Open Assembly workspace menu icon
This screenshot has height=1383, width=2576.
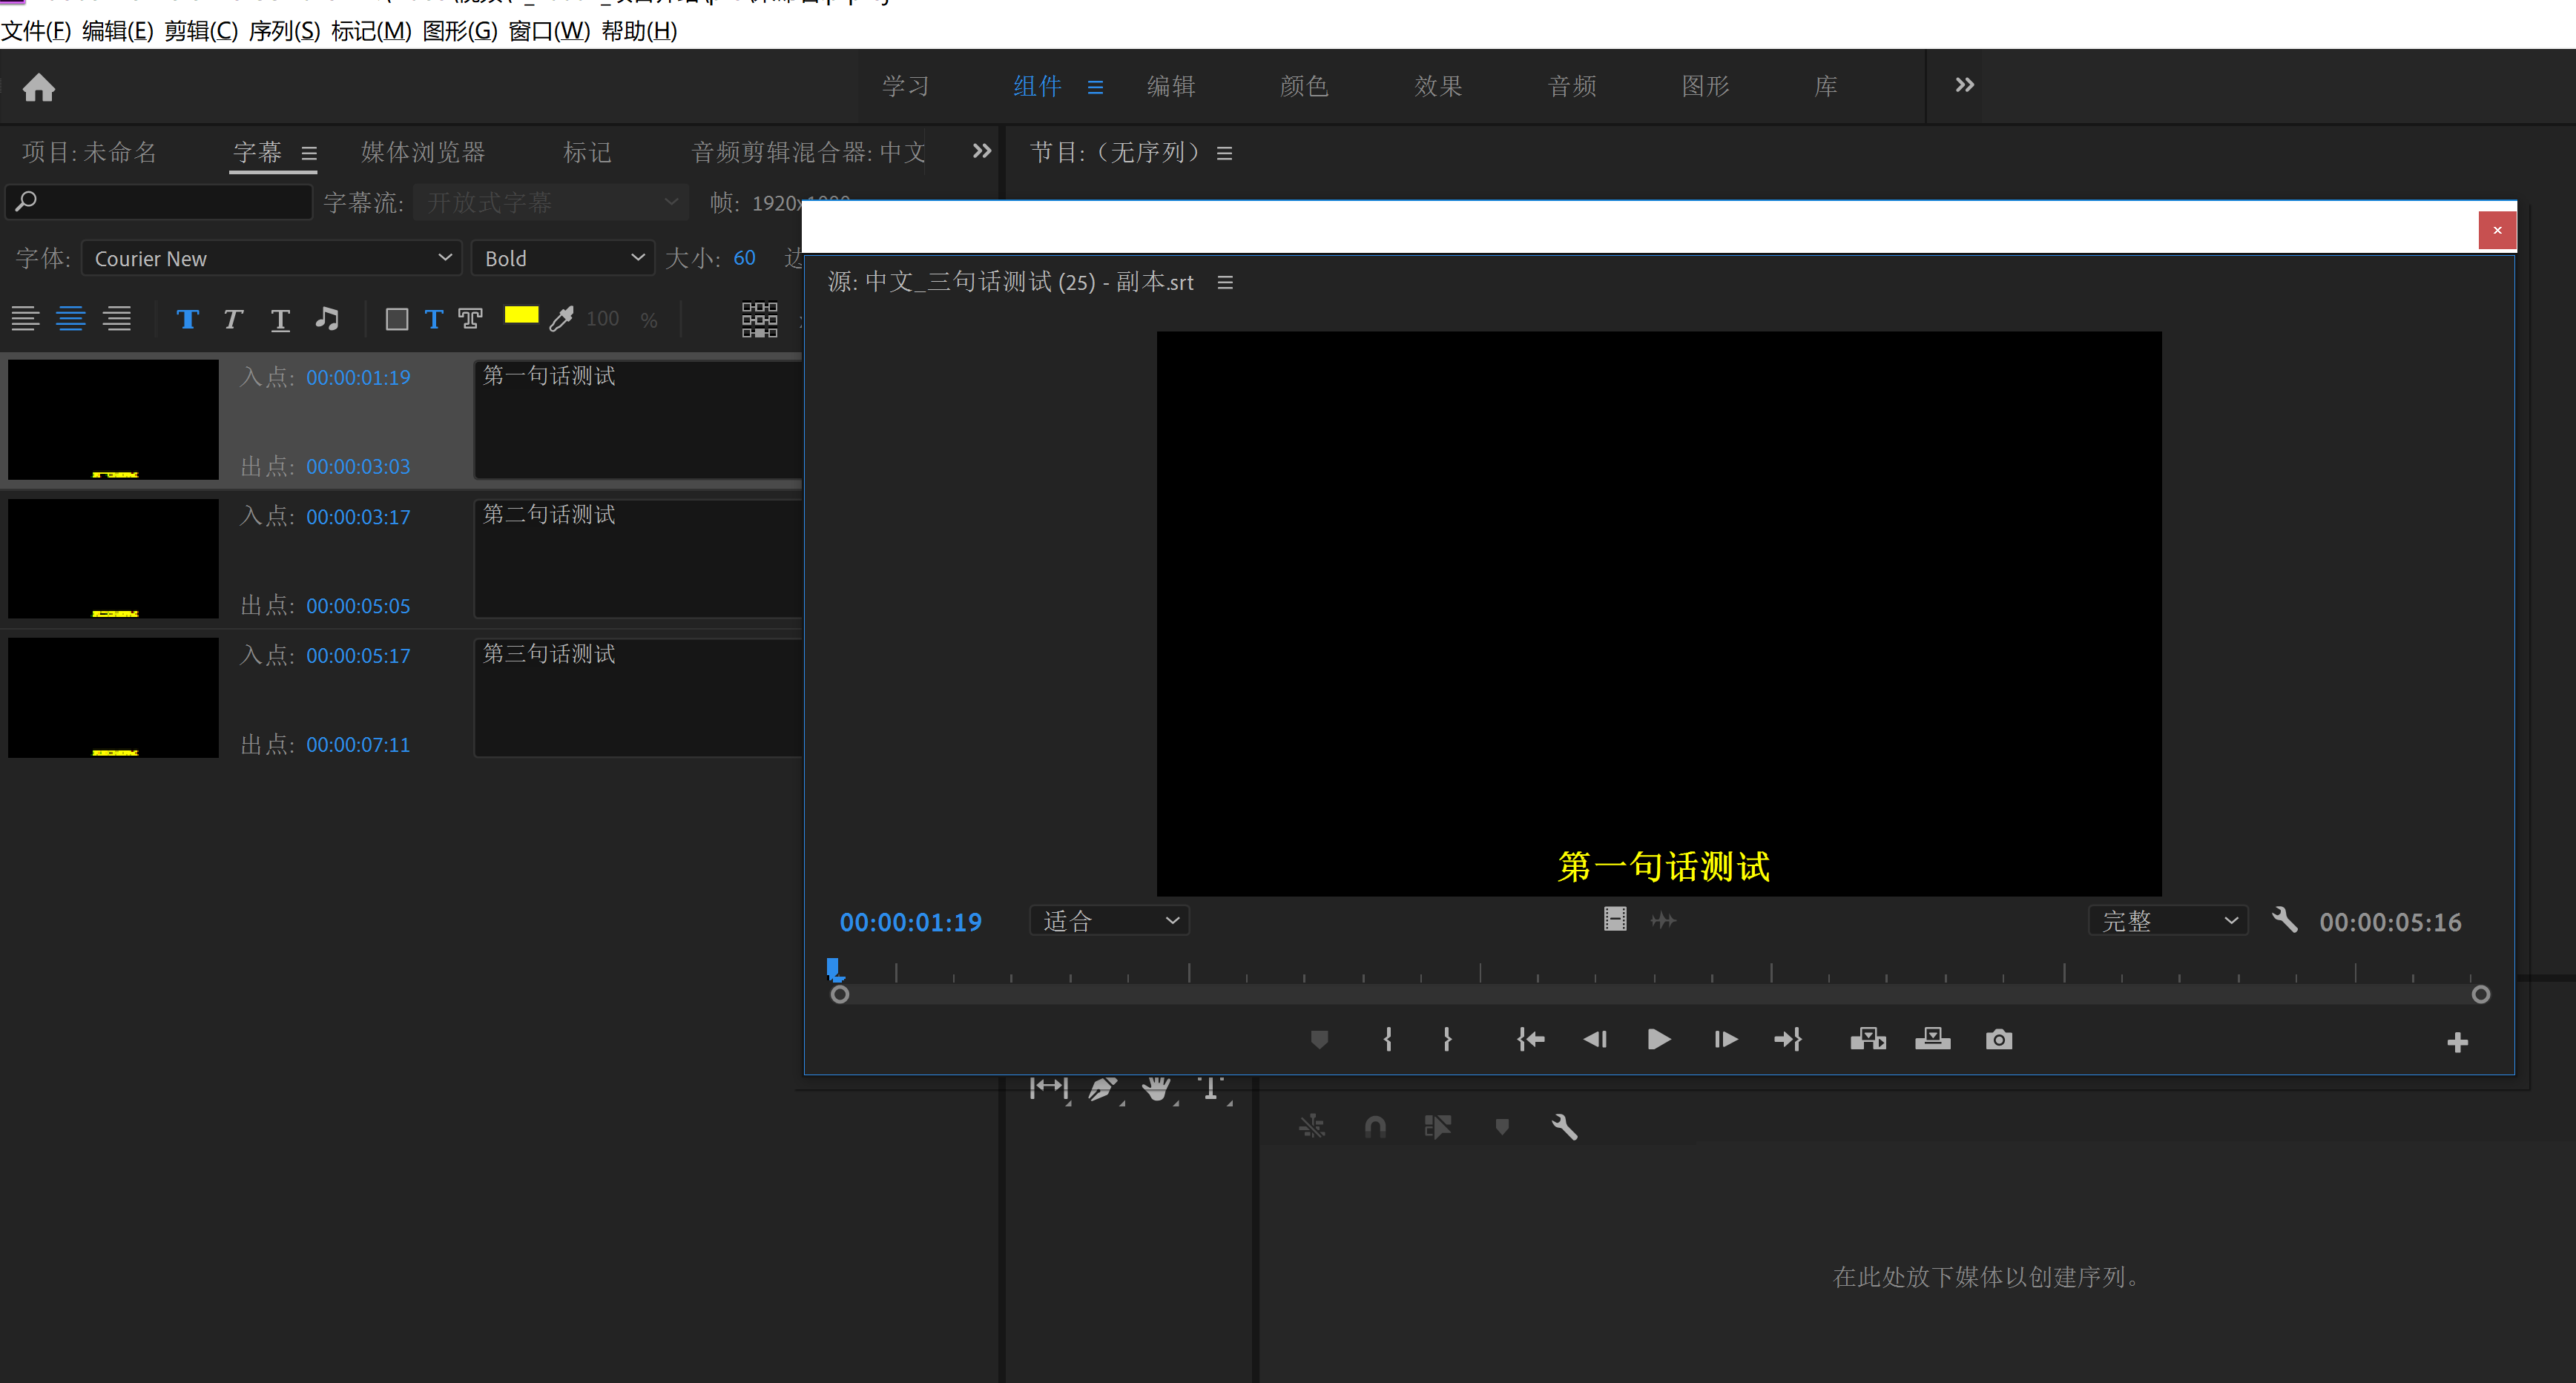click(1095, 88)
